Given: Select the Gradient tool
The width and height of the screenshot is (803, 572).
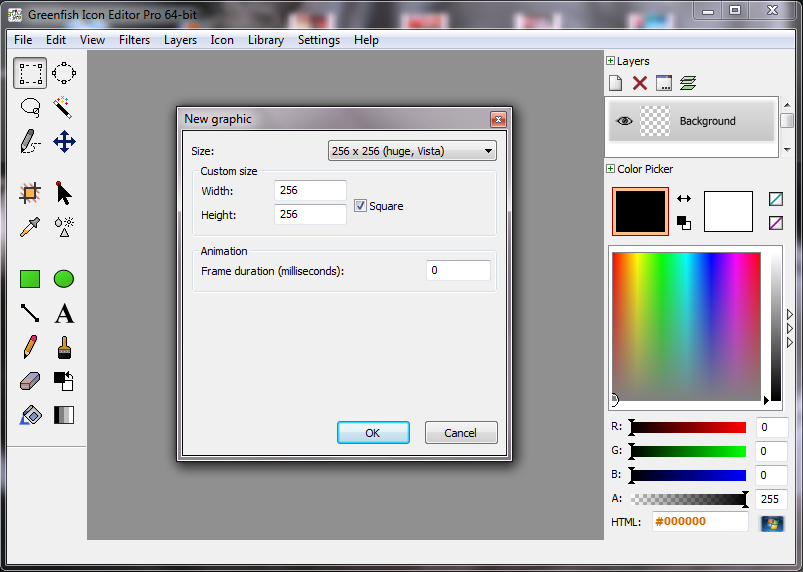Looking at the screenshot, I should tap(64, 415).
